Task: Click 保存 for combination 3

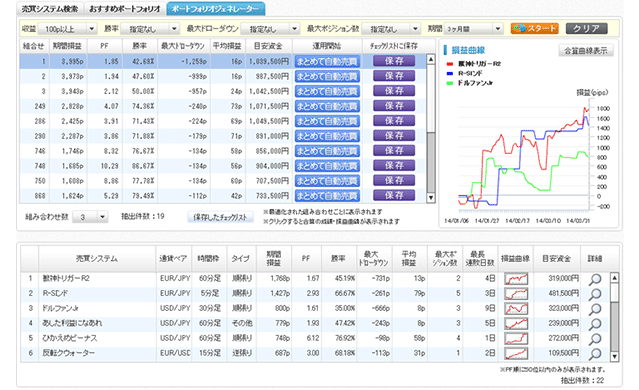Action: pyautogui.click(x=394, y=91)
